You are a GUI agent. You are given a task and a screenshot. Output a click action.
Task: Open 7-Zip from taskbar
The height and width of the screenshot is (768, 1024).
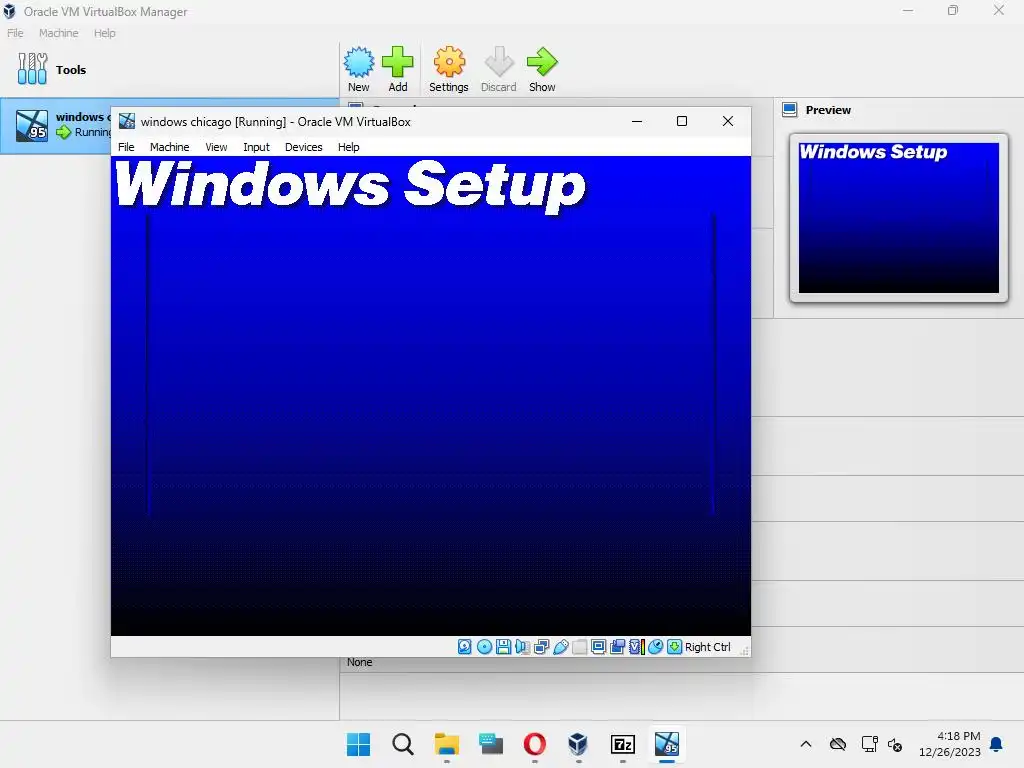622,744
